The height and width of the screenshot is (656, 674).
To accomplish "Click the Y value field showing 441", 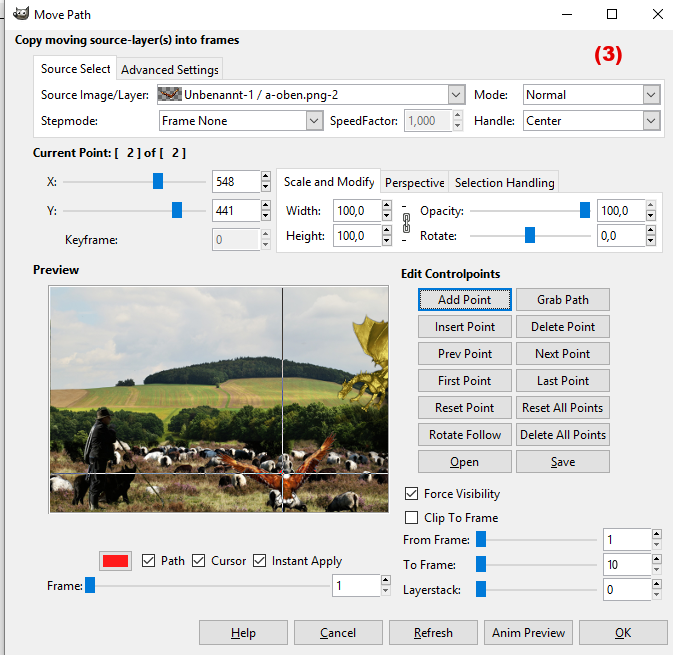I will pos(236,211).
